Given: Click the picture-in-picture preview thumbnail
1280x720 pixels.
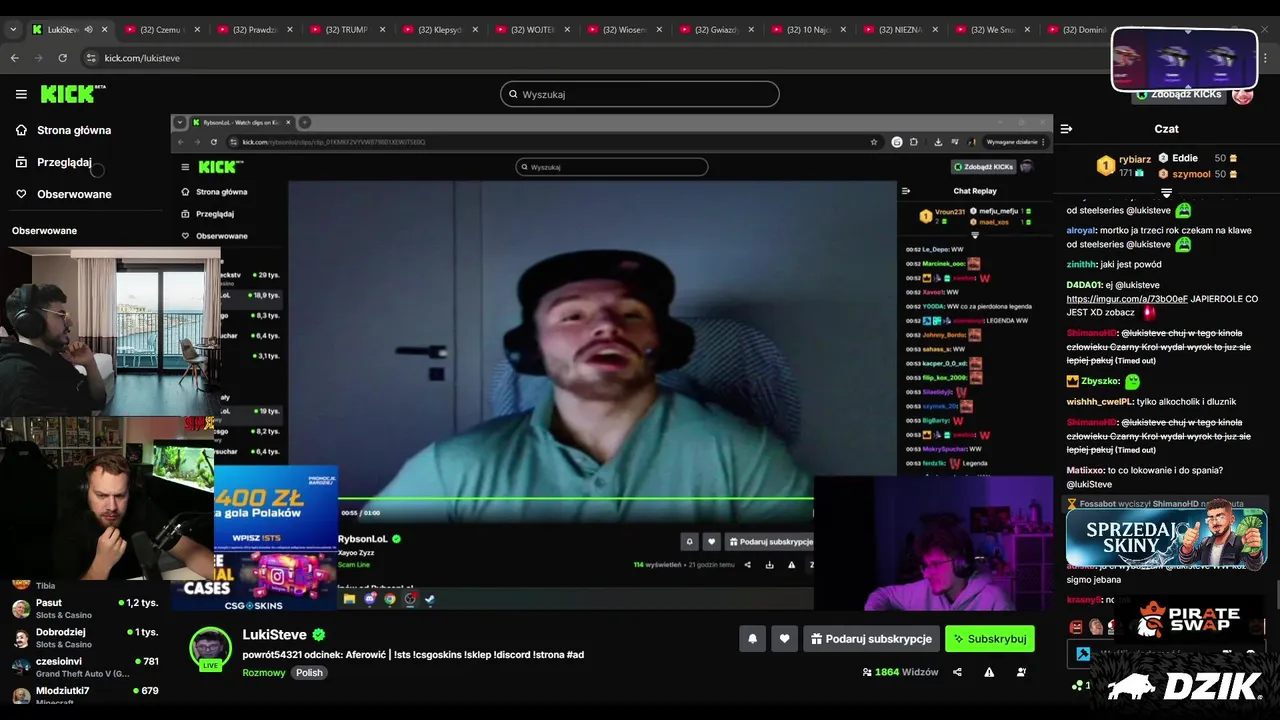Looking at the screenshot, I should 1184,59.
